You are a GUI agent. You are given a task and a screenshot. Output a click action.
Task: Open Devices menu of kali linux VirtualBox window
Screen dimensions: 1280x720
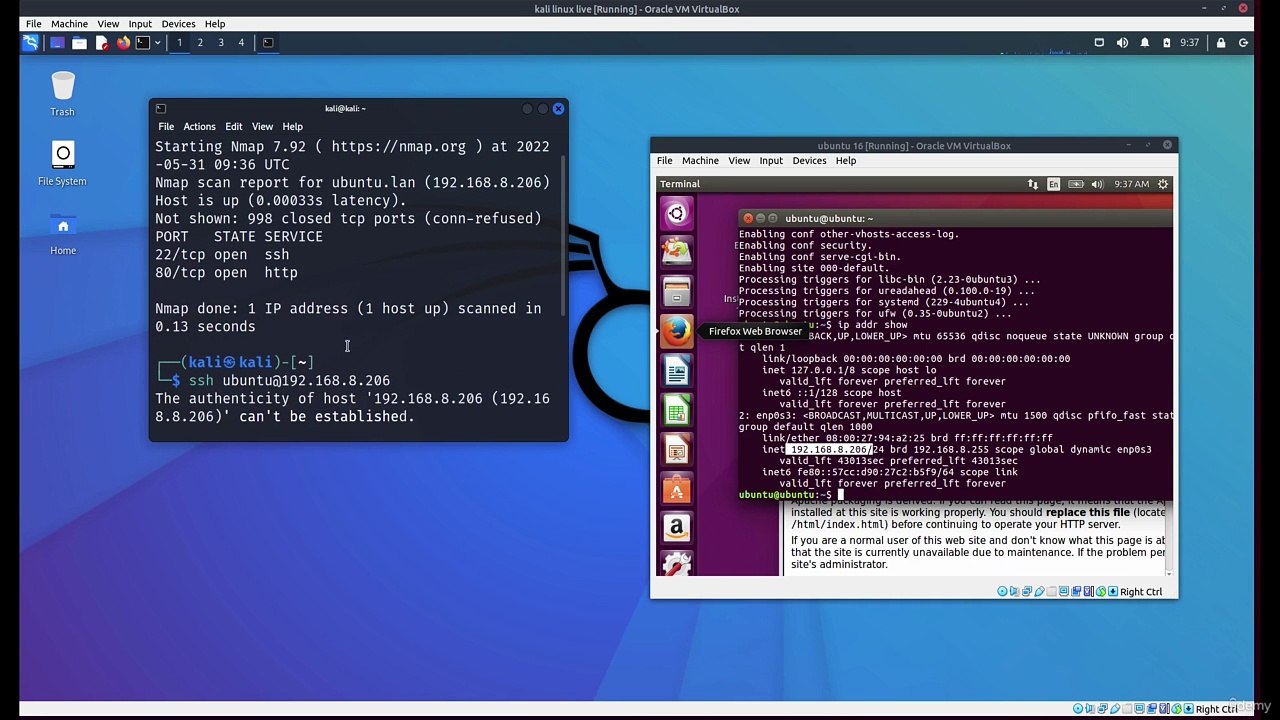178,23
